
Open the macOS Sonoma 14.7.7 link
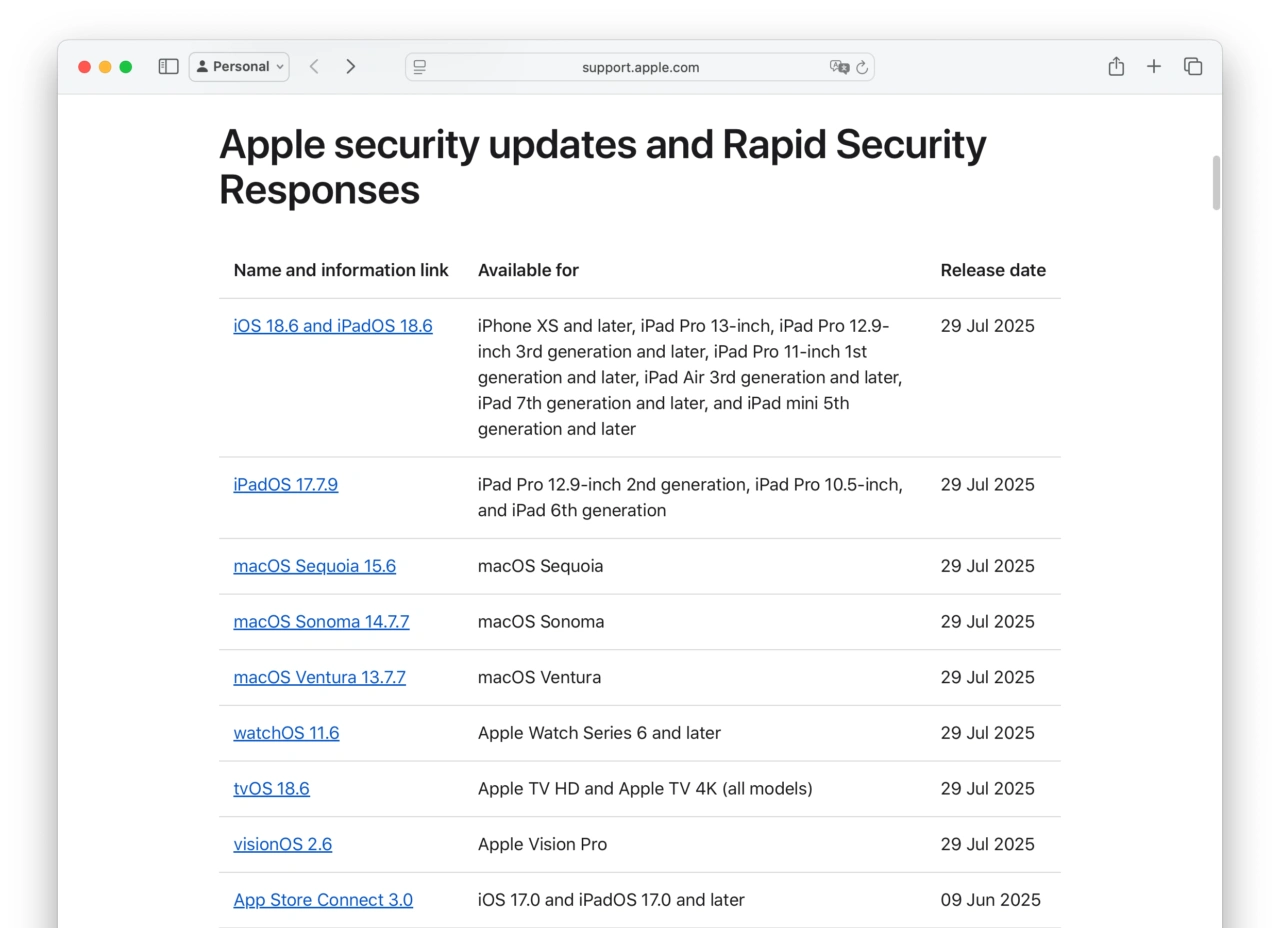(x=321, y=622)
